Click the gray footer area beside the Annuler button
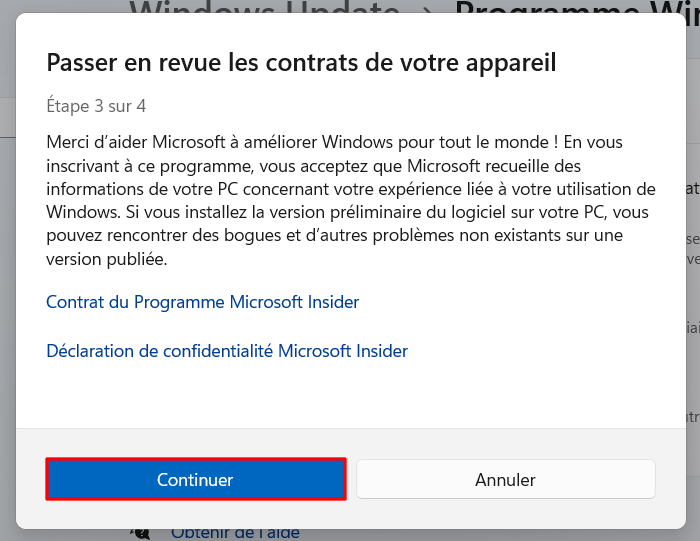The image size is (700, 541). click(671, 479)
